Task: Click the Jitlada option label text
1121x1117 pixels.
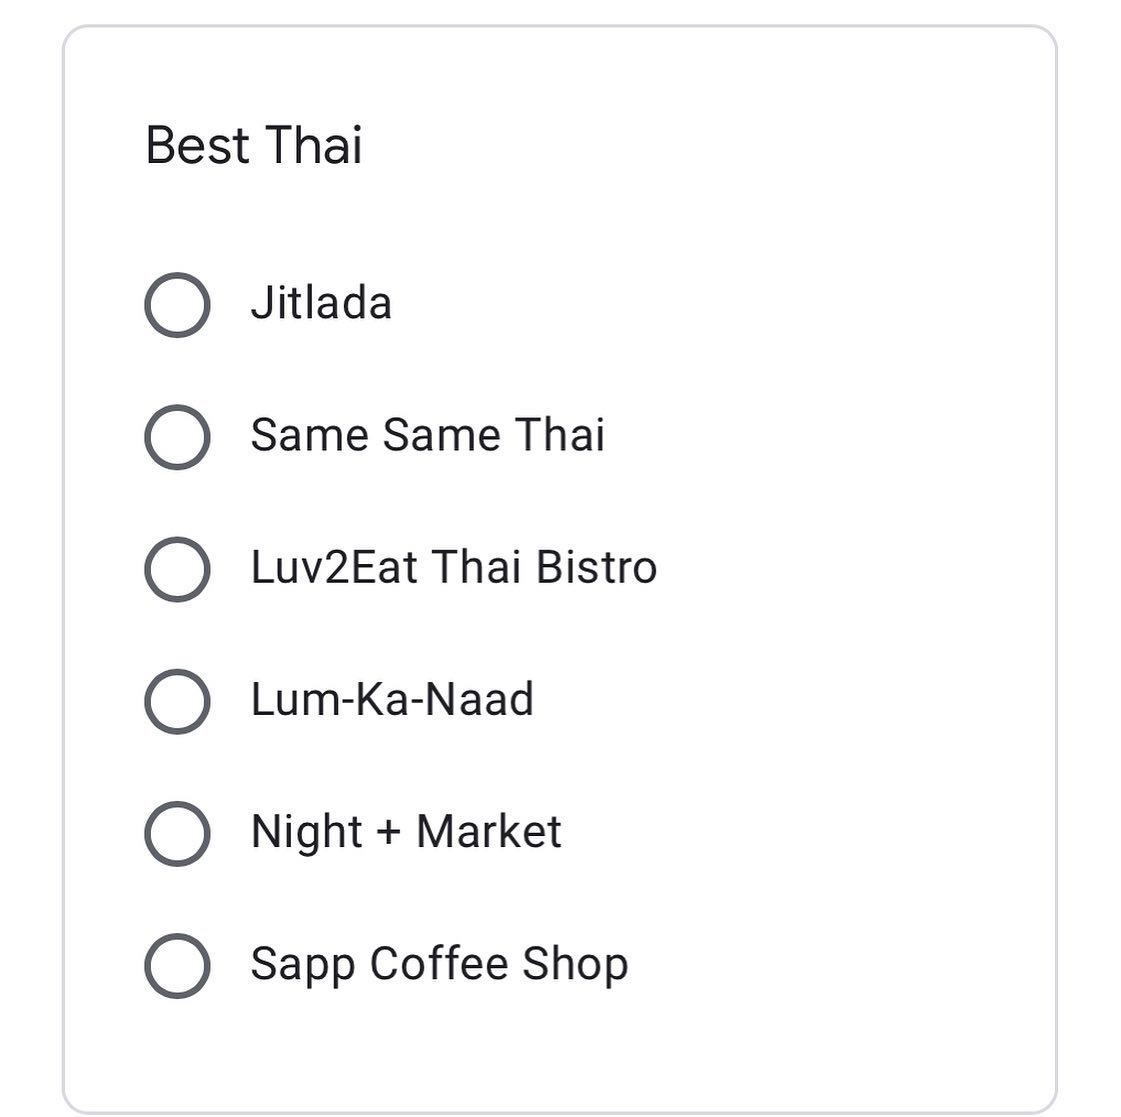Action: click(321, 304)
